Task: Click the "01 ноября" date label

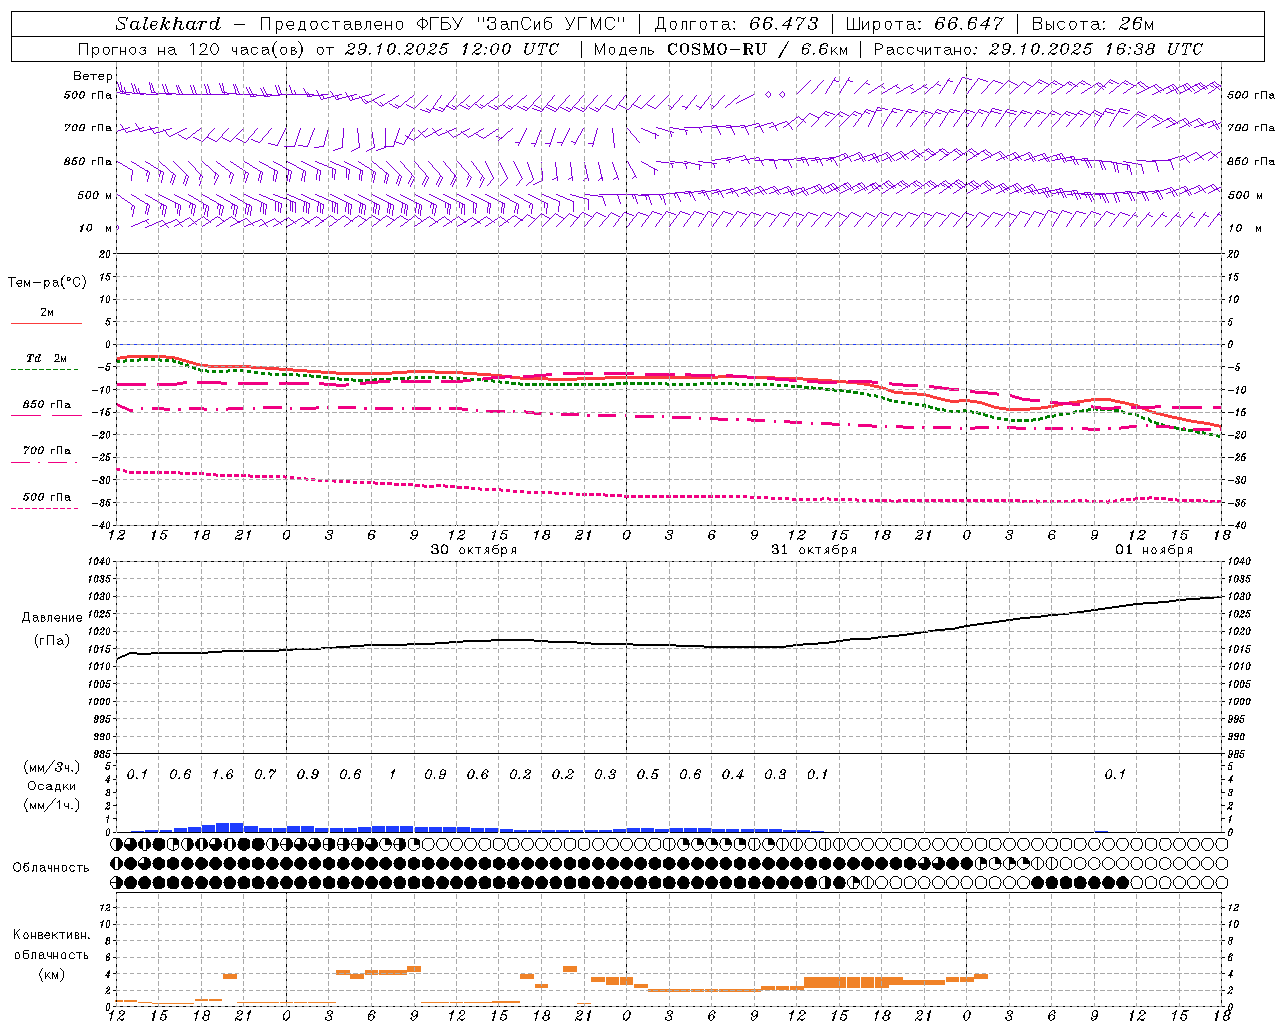Action: point(1154,550)
